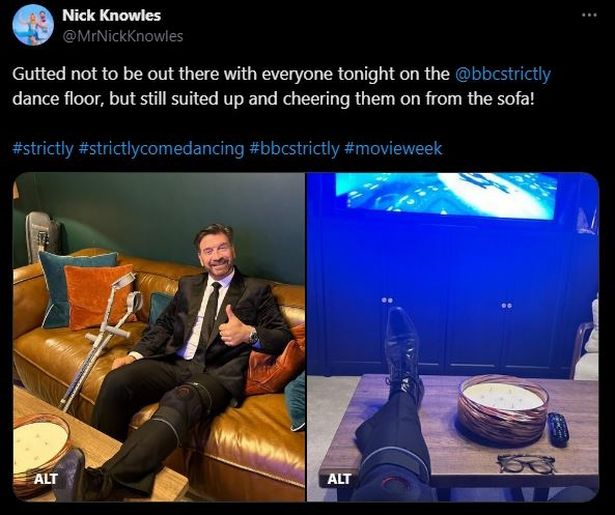Click the eyeglasses on the coffee table
The image size is (615, 515).
526,463
